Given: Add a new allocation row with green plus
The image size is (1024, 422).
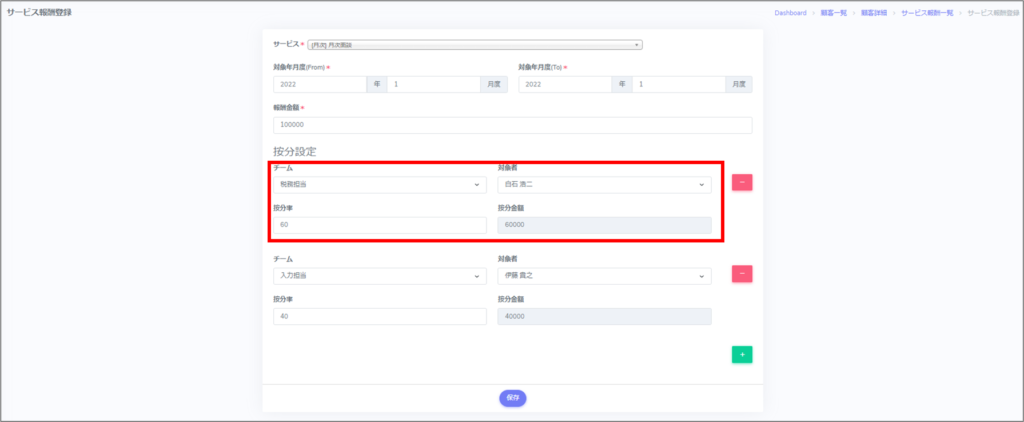Looking at the screenshot, I should (742, 354).
